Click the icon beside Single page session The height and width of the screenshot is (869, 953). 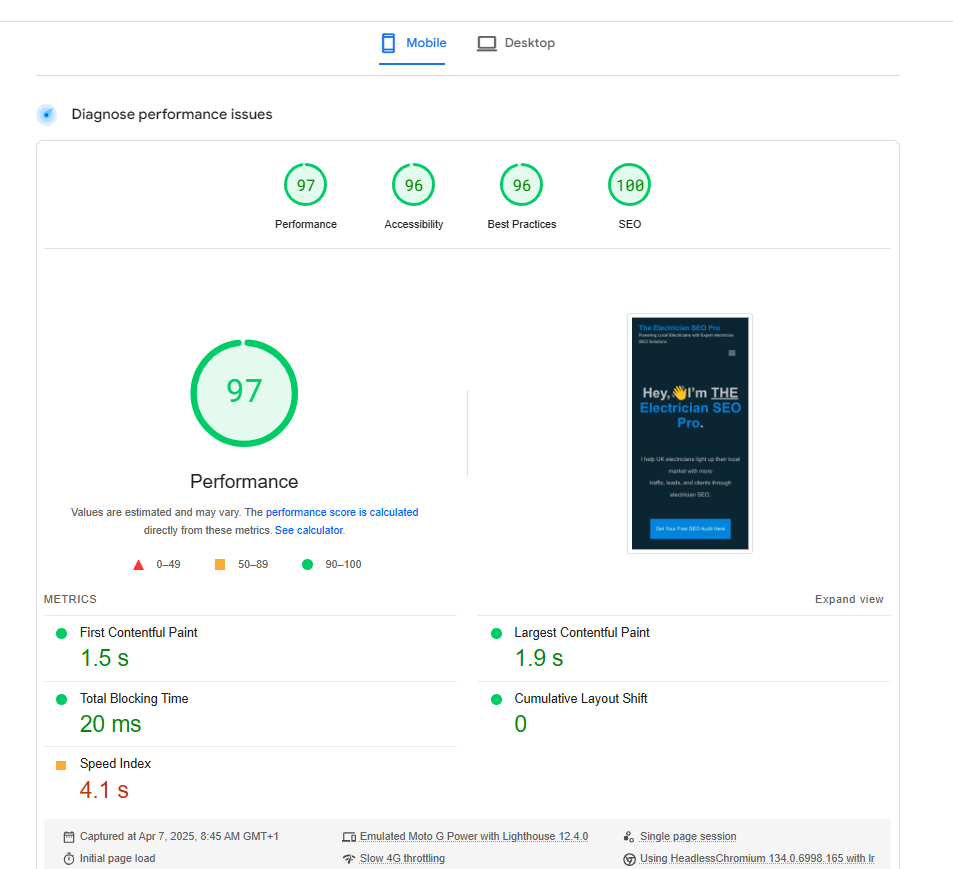[x=629, y=837]
